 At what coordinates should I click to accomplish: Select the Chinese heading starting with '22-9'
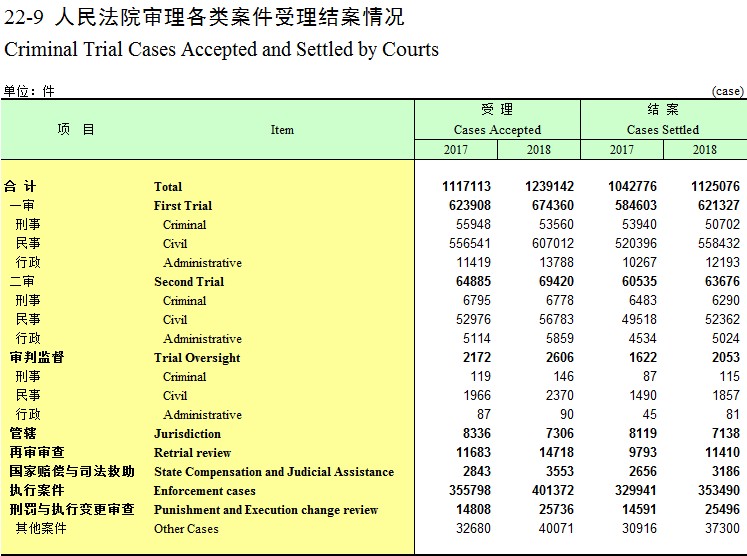pos(204,17)
